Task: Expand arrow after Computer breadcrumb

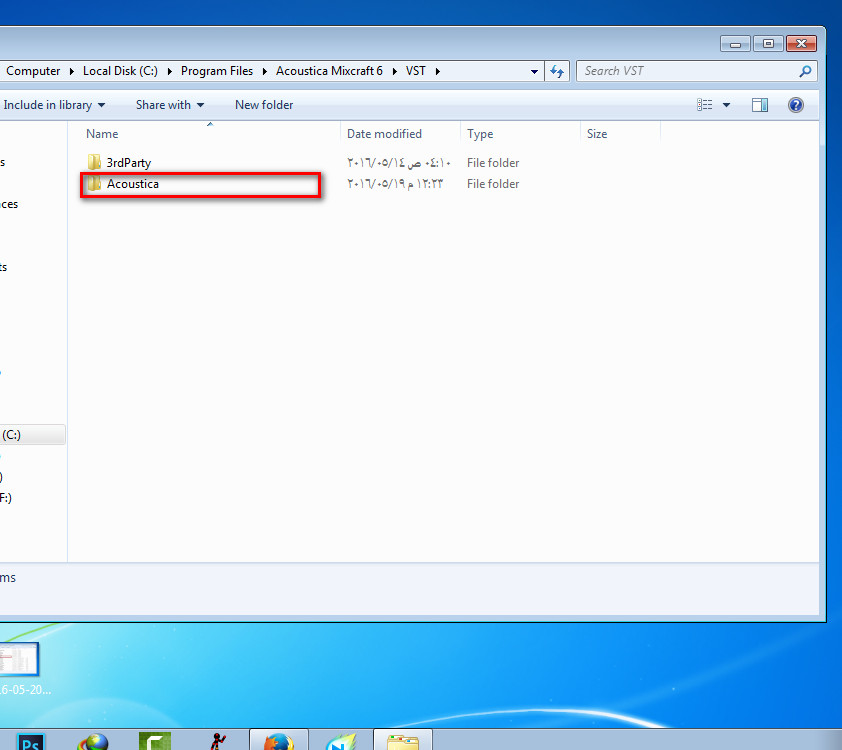Action: pyautogui.click(x=71, y=71)
